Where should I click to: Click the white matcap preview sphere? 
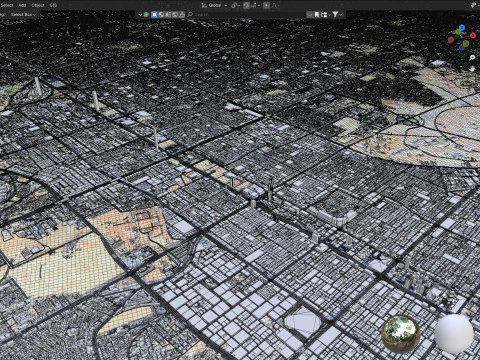click(454, 333)
